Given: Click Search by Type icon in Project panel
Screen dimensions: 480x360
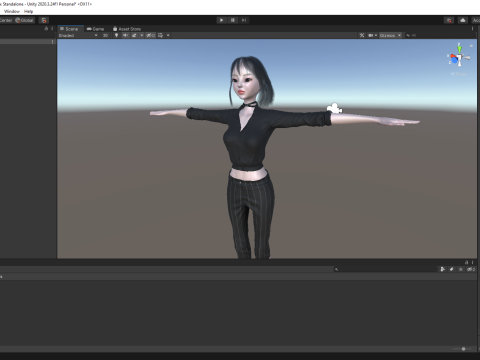Looking at the screenshot, I should pyautogui.click(x=442, y=269).
